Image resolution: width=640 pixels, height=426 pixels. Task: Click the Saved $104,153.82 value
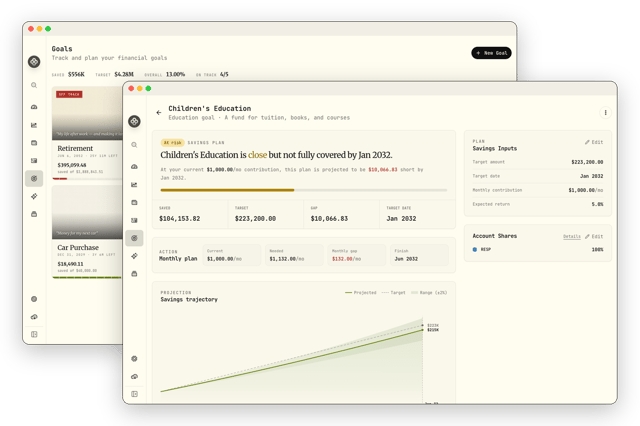[x=180, y=219]
